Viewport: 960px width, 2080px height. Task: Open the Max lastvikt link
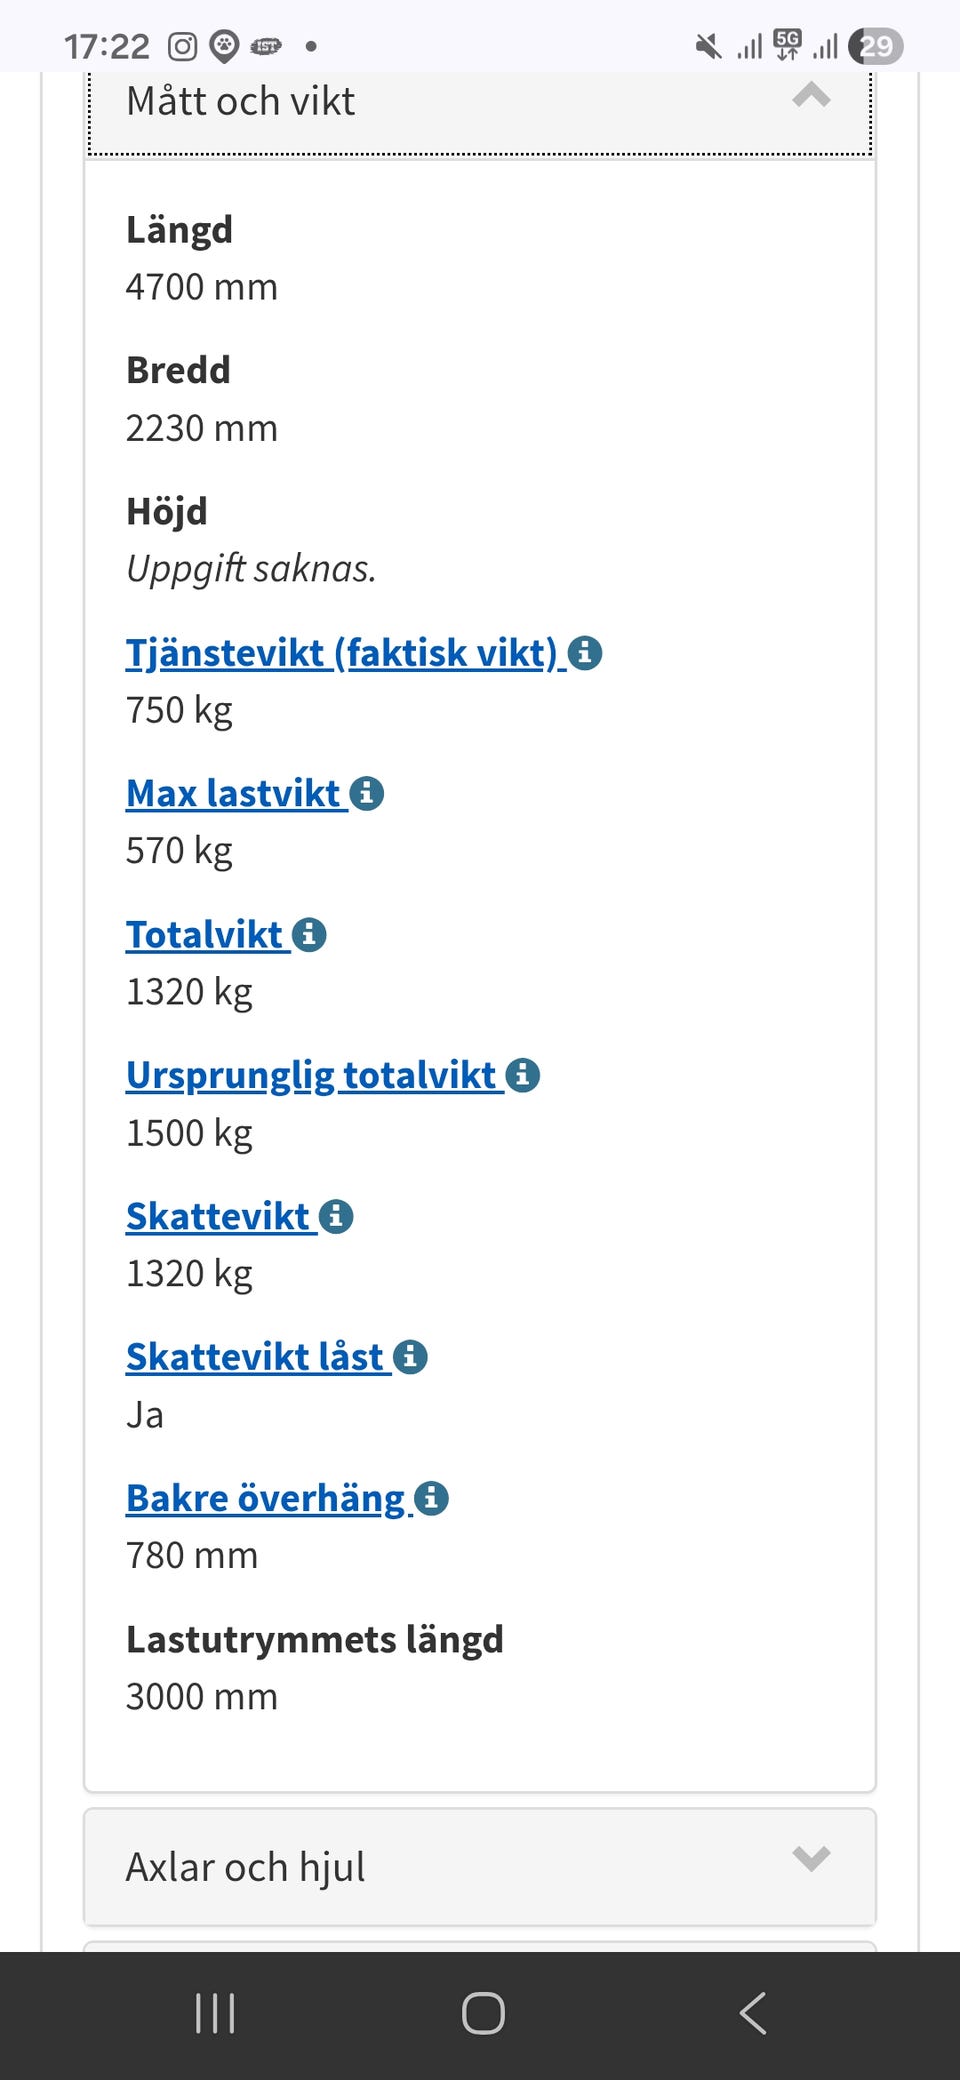click(234, 794)
